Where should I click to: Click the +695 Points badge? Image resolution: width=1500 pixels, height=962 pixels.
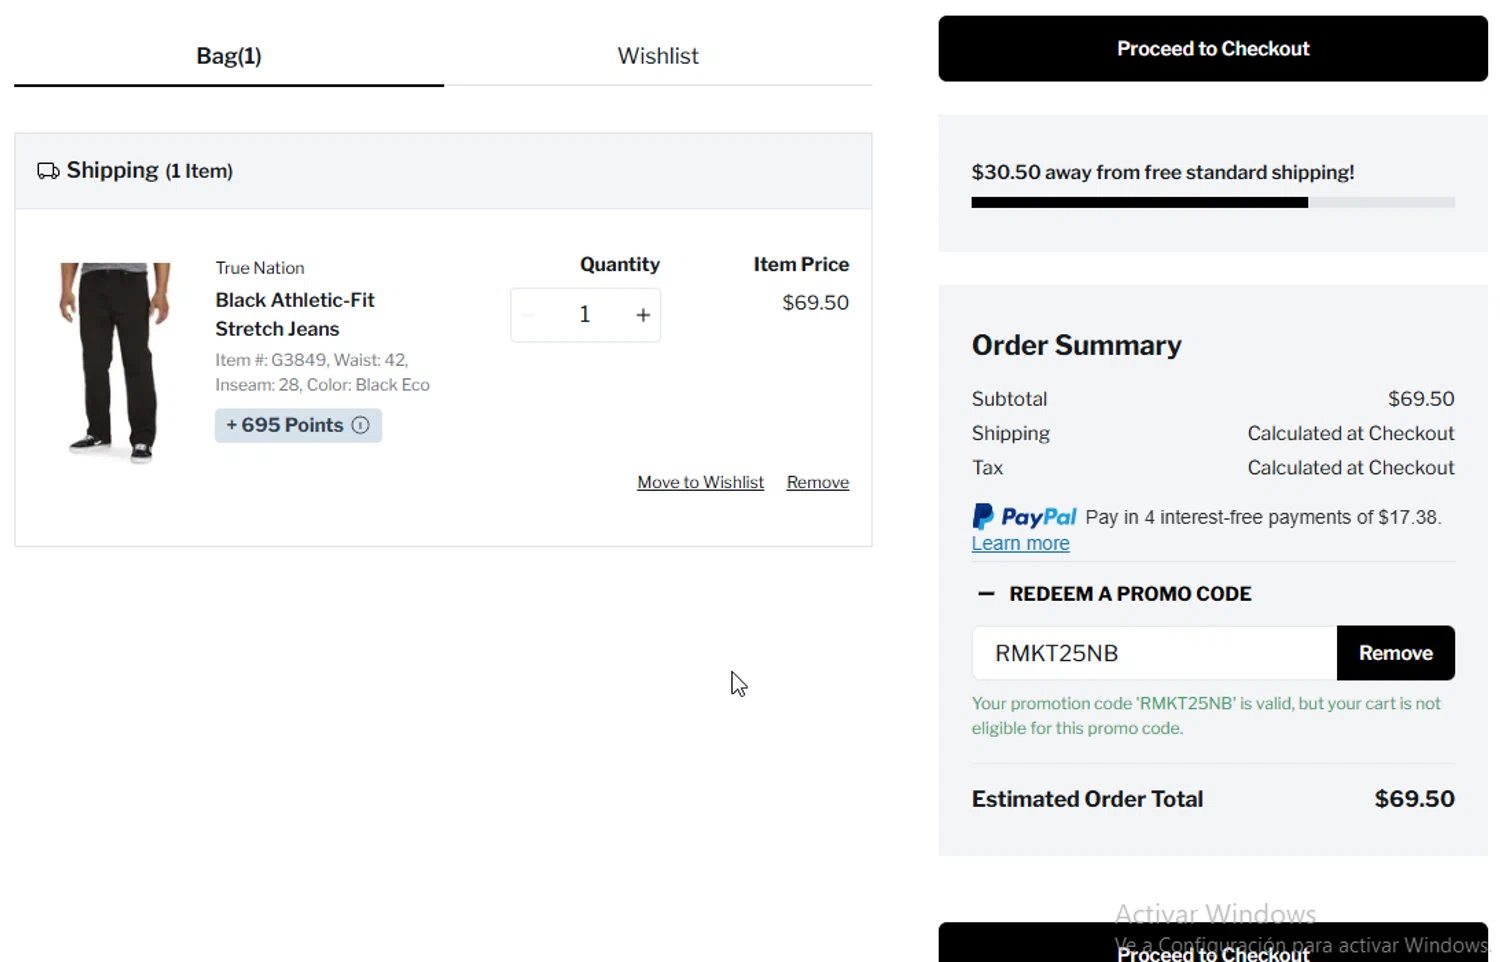click(x=286, y=425)
